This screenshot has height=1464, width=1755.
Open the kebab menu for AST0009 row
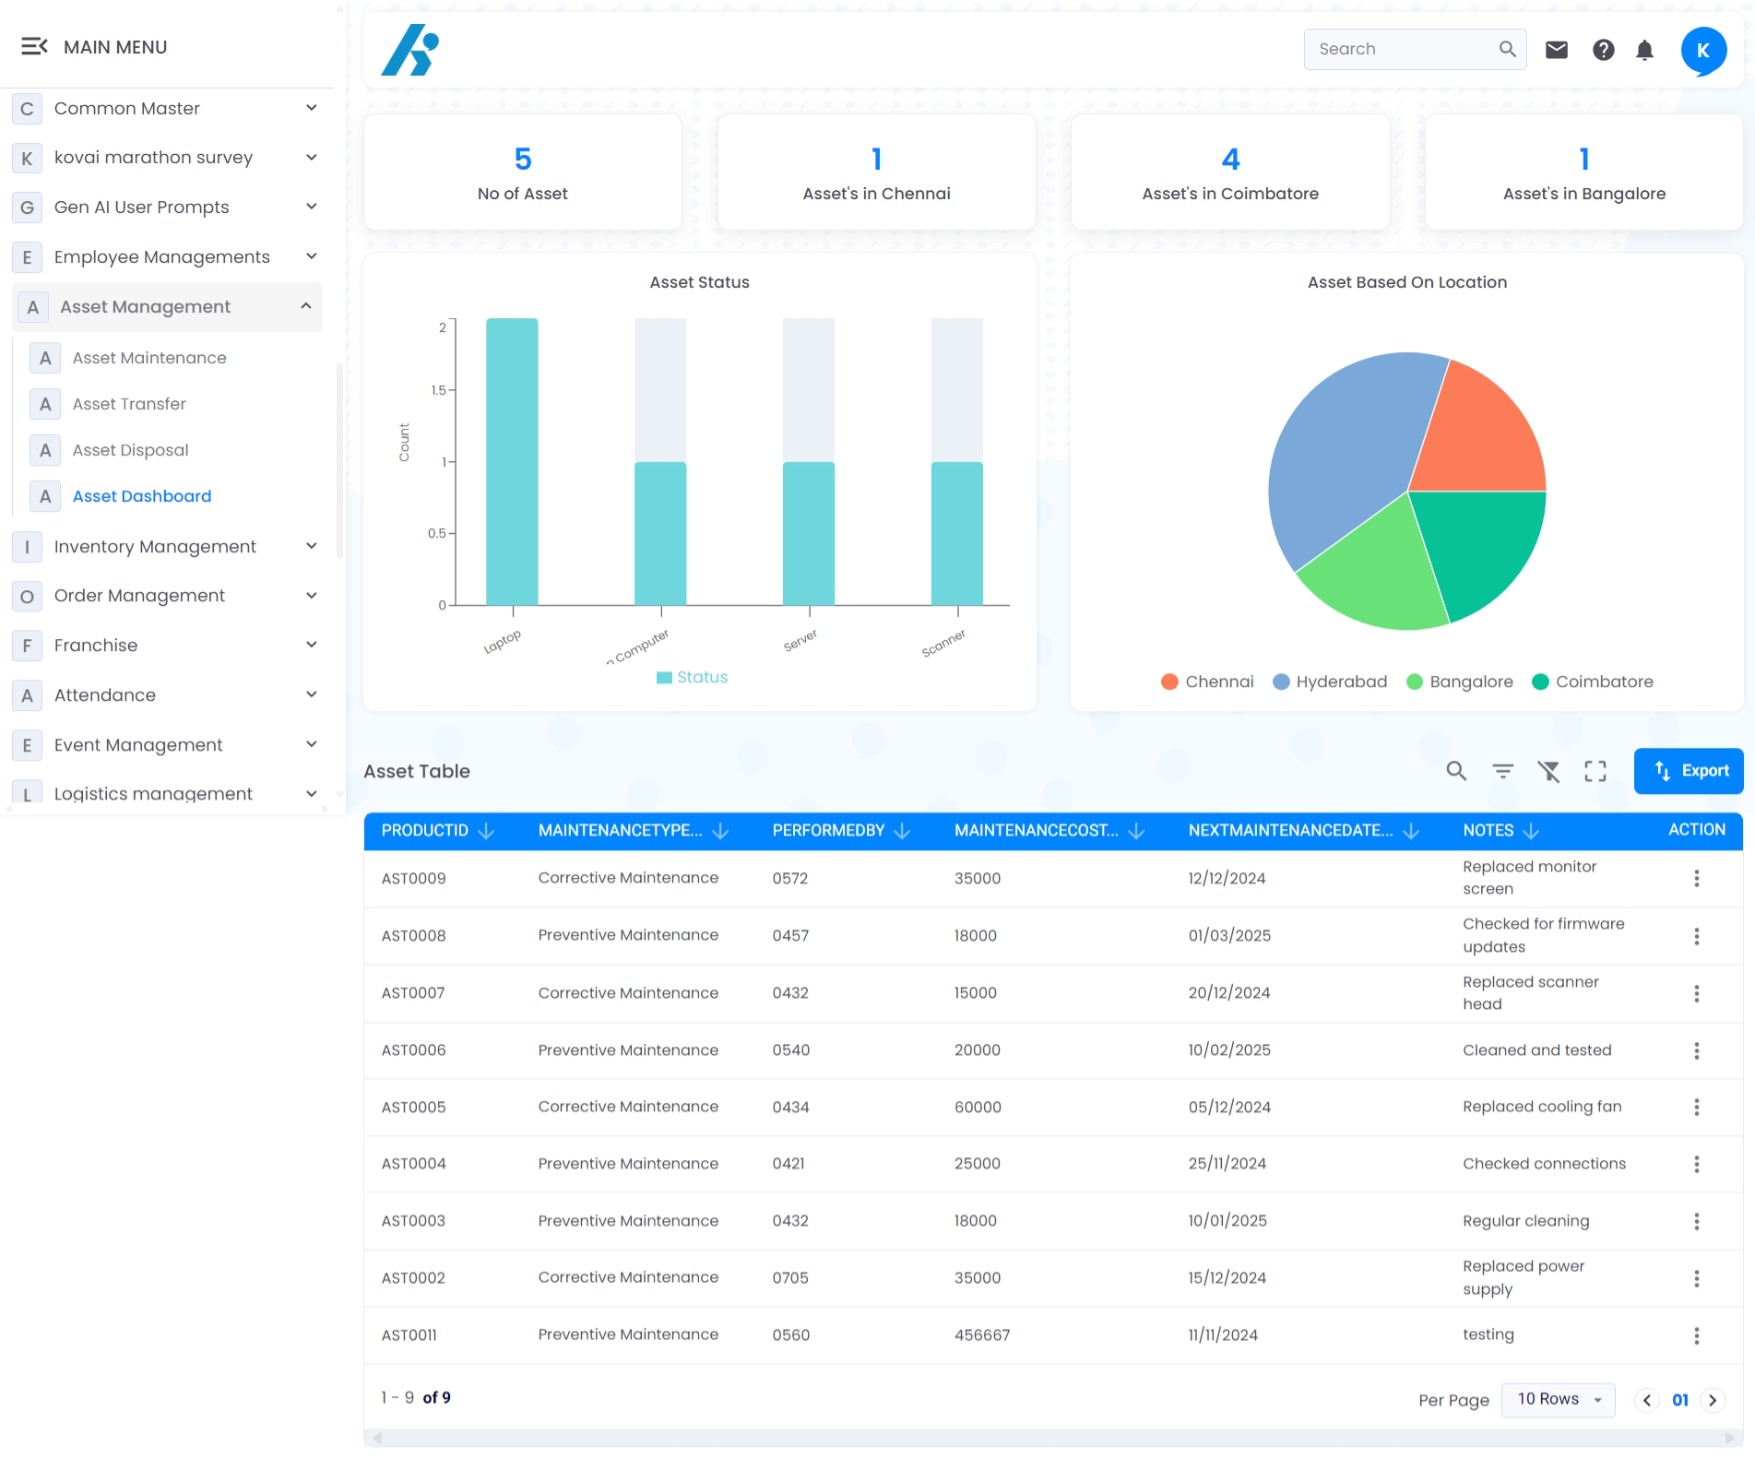point(1696,877)
